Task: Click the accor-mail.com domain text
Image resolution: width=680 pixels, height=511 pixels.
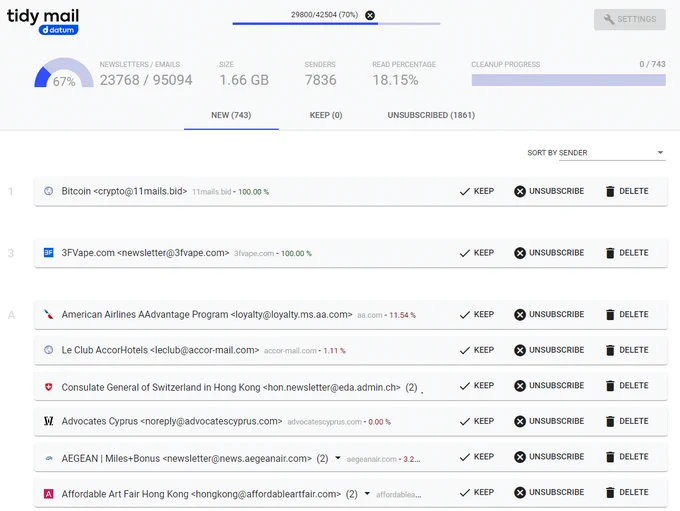Action: tap(290, 350)
